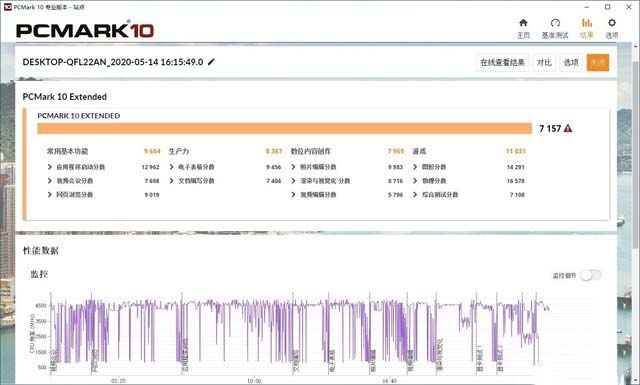The height and width of the screenshot is (385, 640).
Task: Click the 选项 button next to 对比
Action: (571, 62)
